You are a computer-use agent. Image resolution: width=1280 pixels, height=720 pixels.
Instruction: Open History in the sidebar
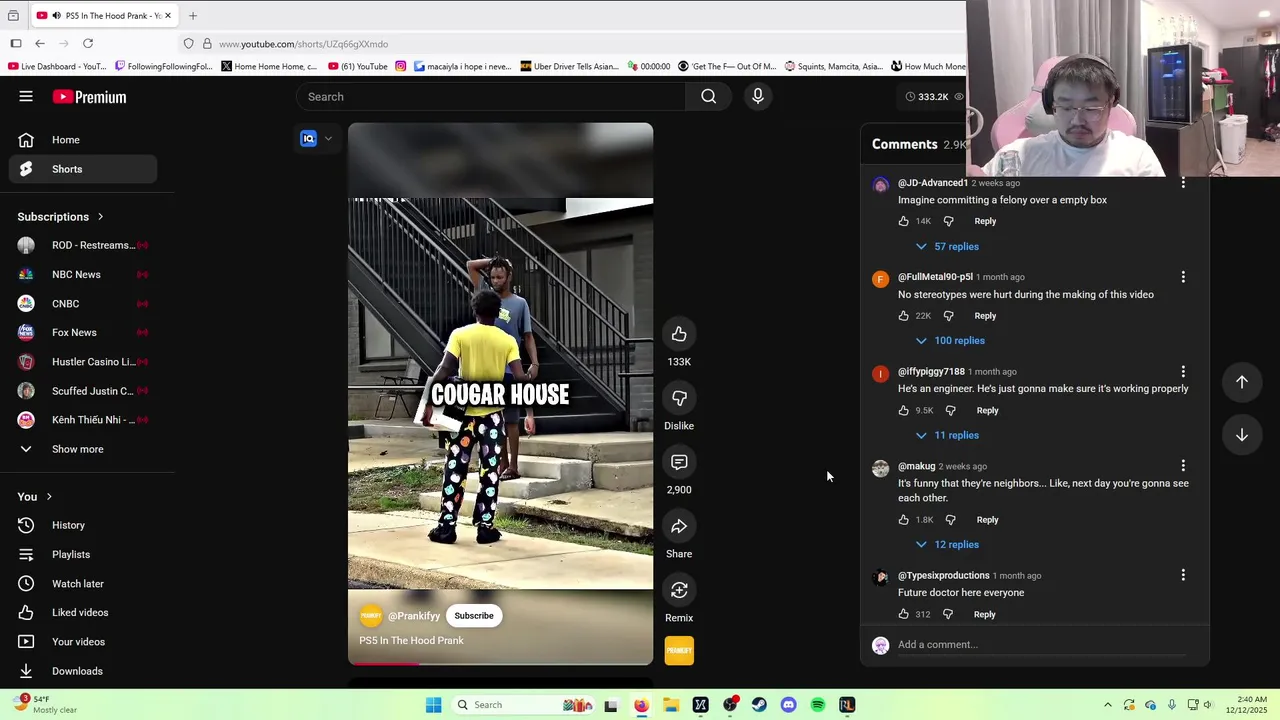[x=83, y=525]
